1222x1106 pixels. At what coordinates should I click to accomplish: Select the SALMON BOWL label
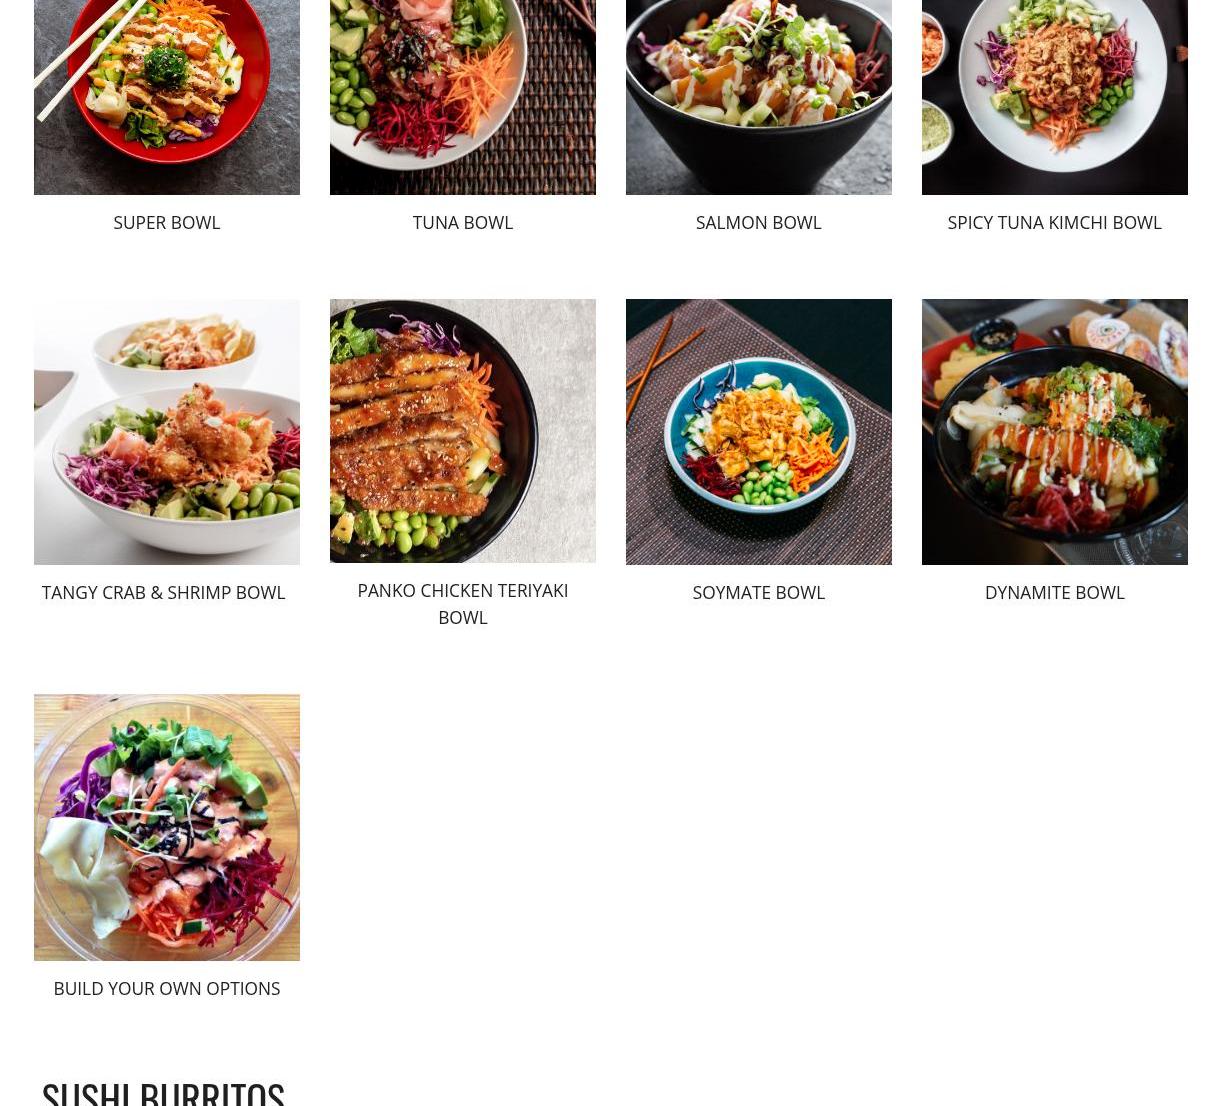[x=759, y=222]
